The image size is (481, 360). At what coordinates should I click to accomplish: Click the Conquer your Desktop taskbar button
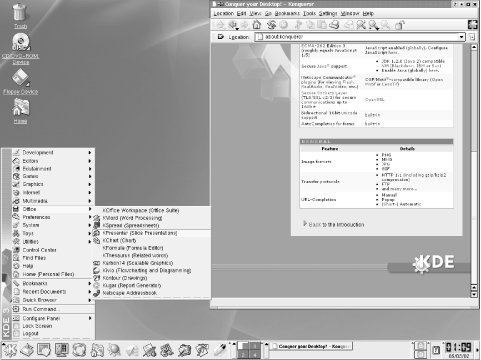[x=311, y=347]
